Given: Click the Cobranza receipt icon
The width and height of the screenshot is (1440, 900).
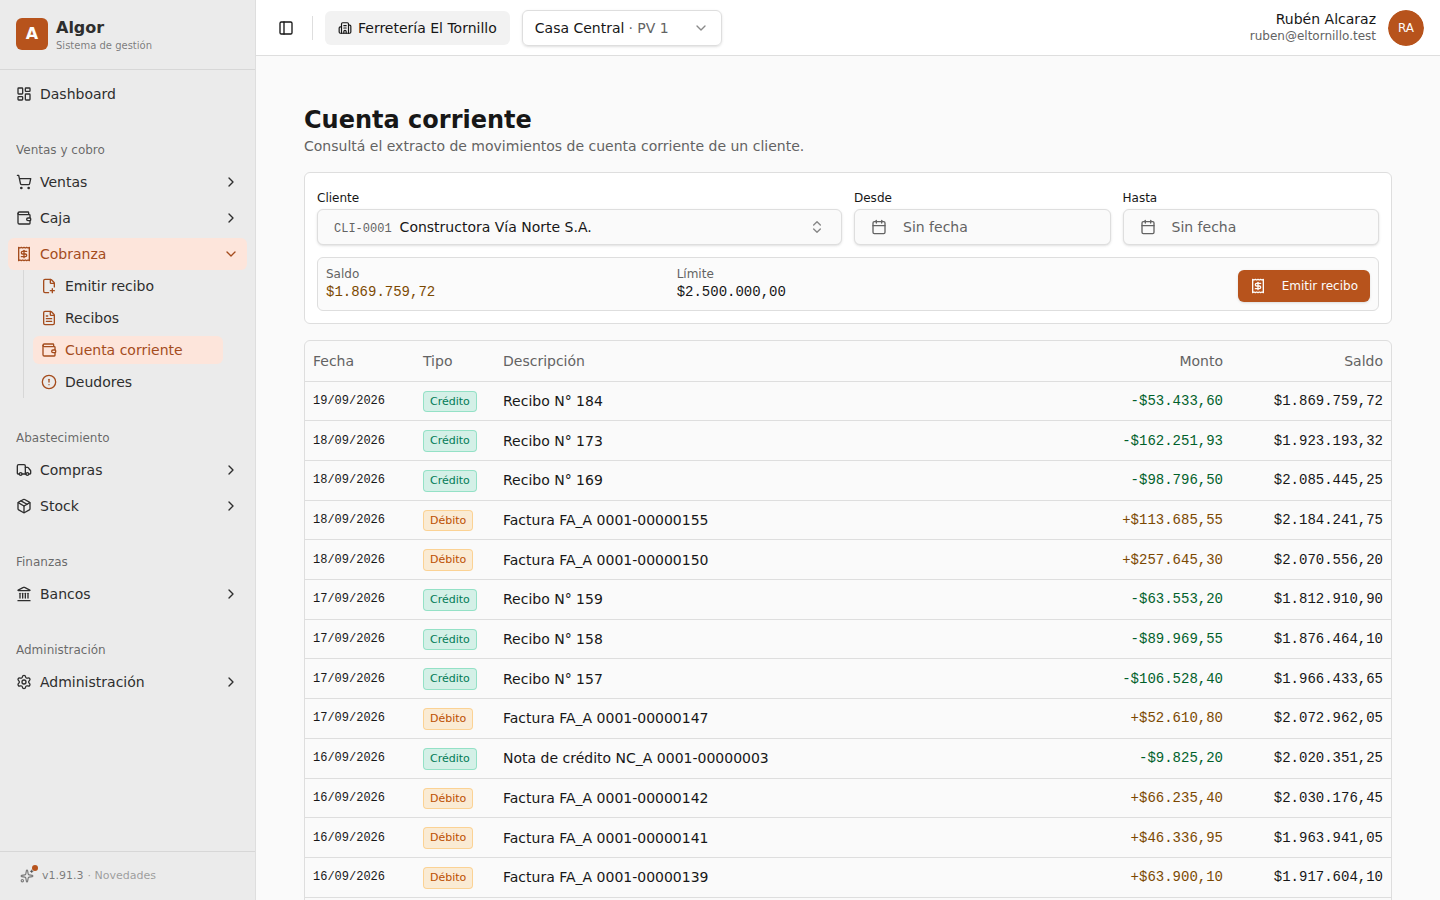Looking at the screenshot, I should (x=24, y=254).
